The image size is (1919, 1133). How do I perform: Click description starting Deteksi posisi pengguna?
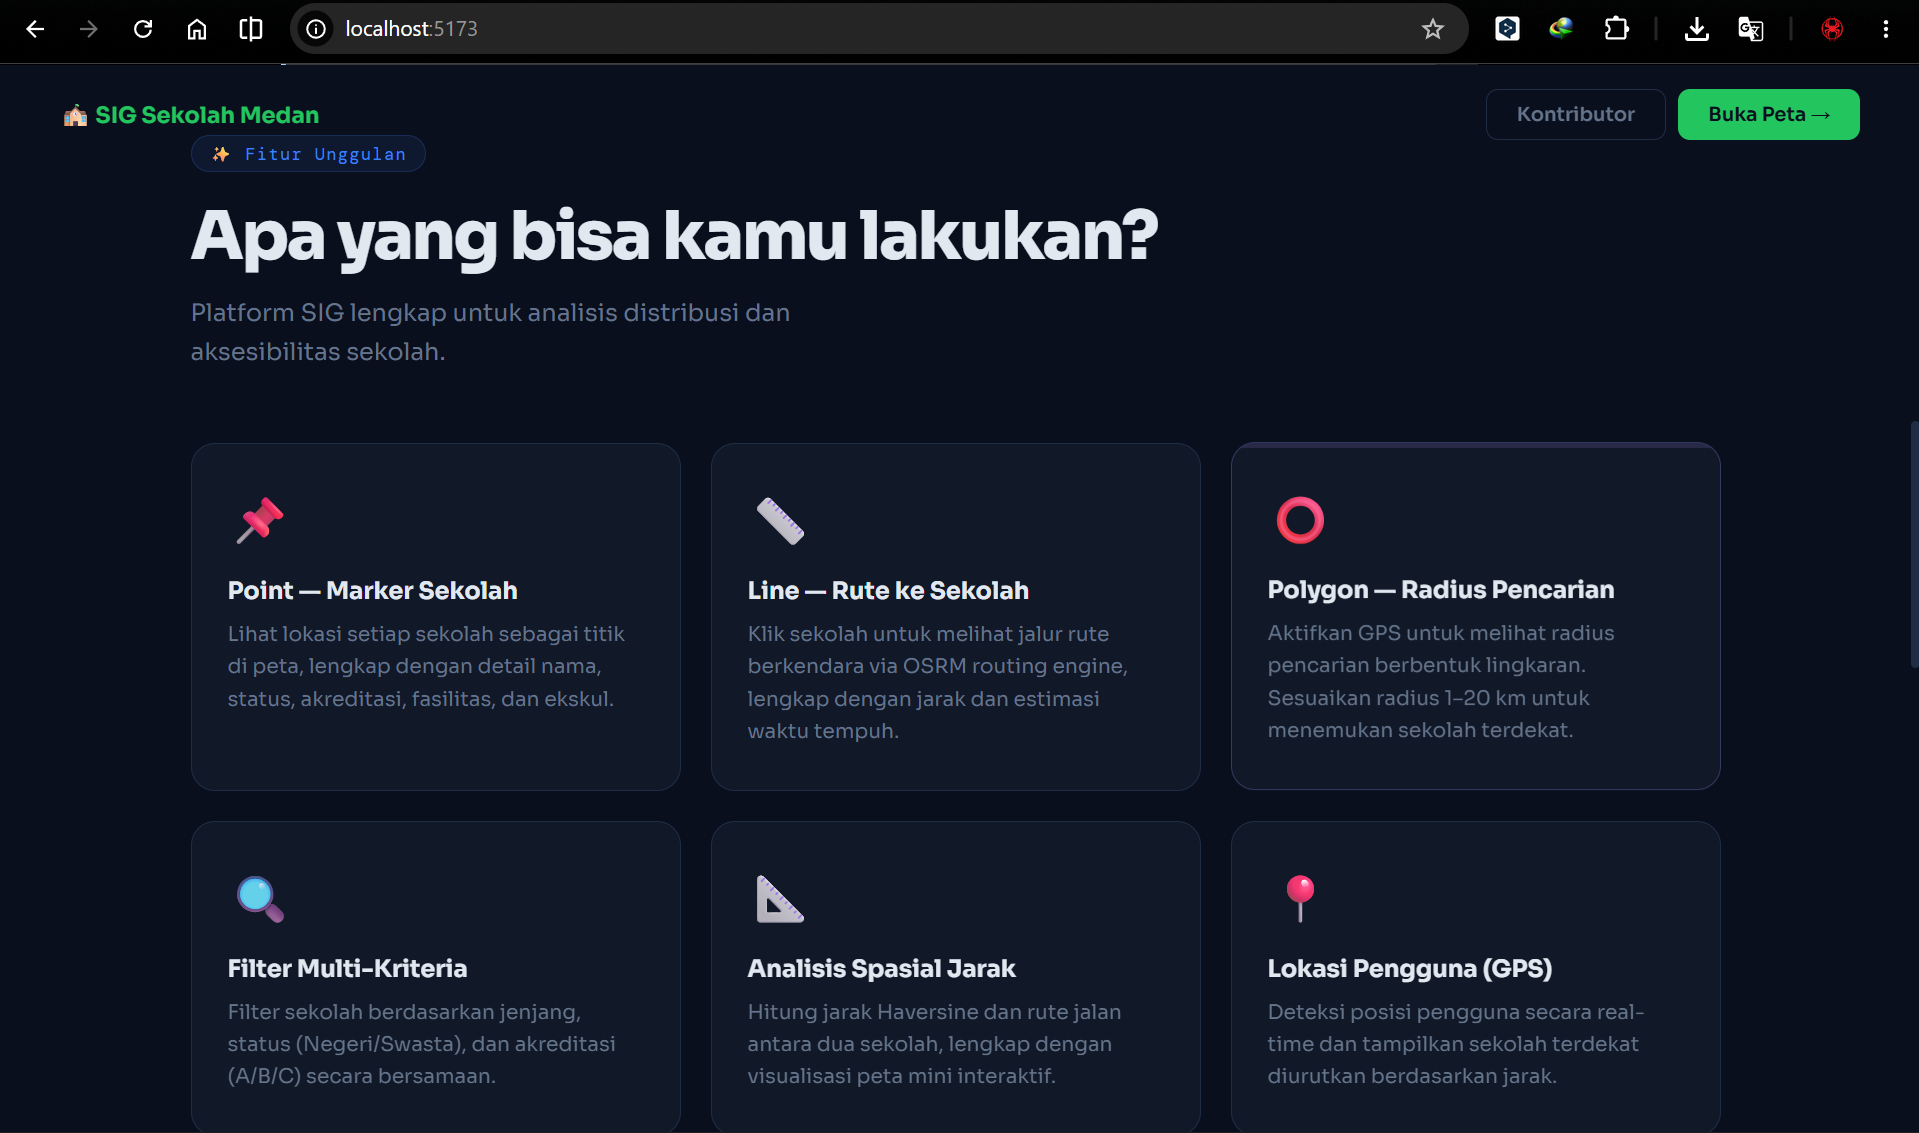pyautogui.click(x=1456, y=1044)
